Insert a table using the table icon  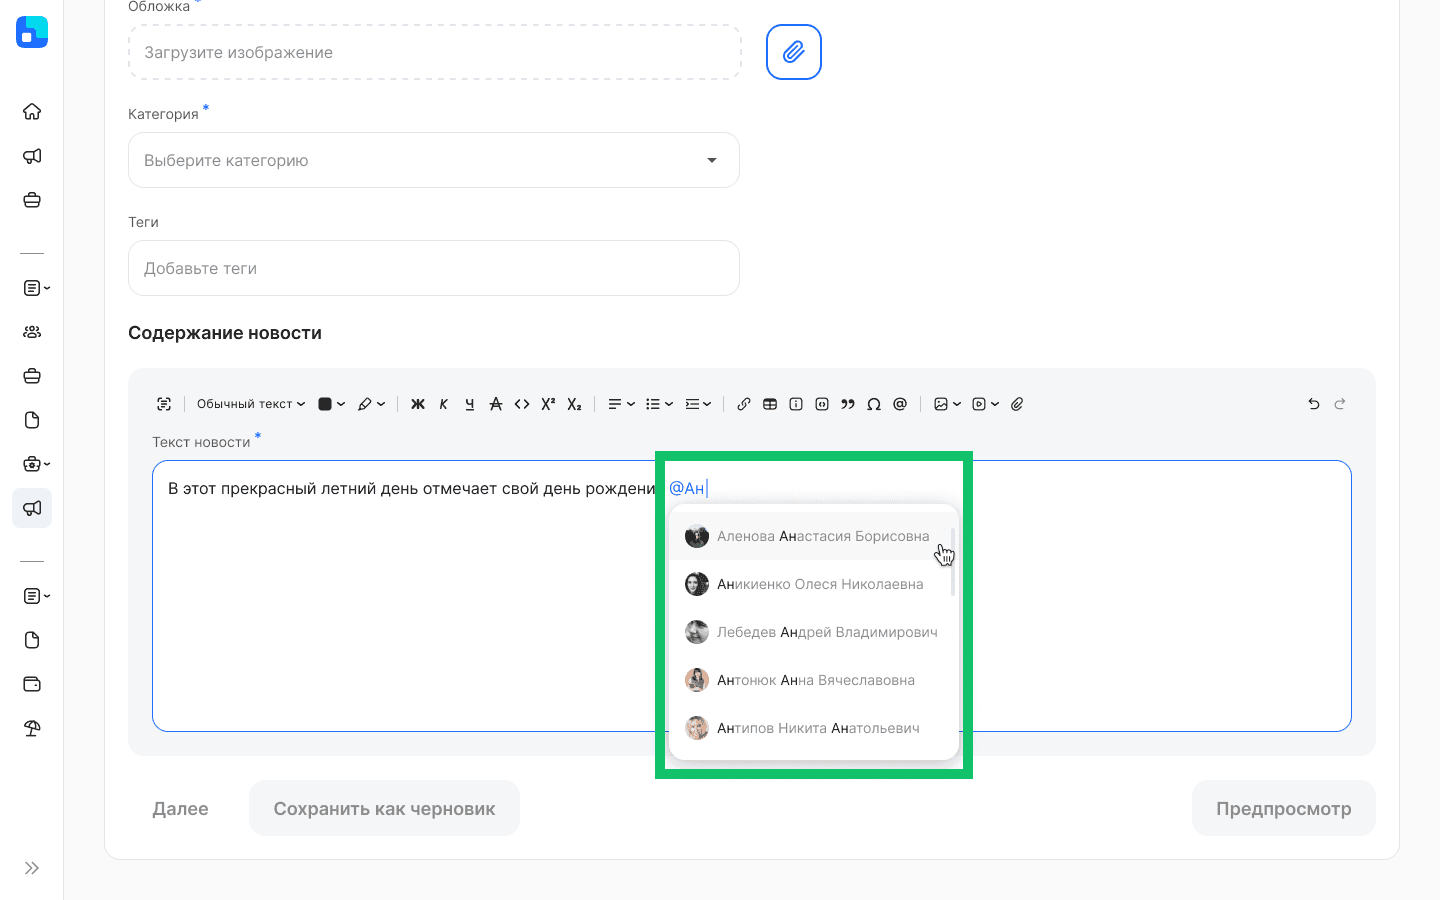point(770,404)
